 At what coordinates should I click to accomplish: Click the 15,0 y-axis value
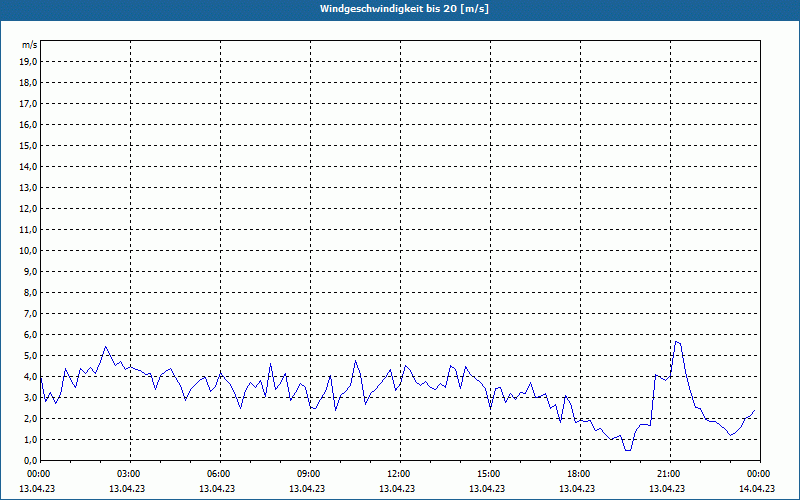coord(29,145)
